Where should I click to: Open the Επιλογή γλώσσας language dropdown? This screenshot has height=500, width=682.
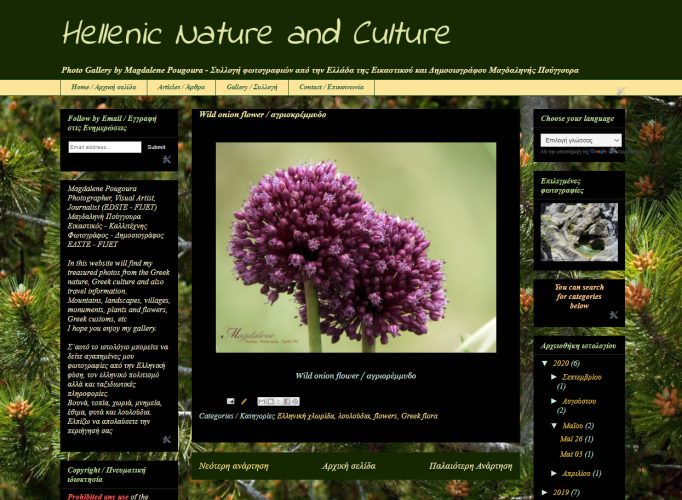click(x=581, y=140)
